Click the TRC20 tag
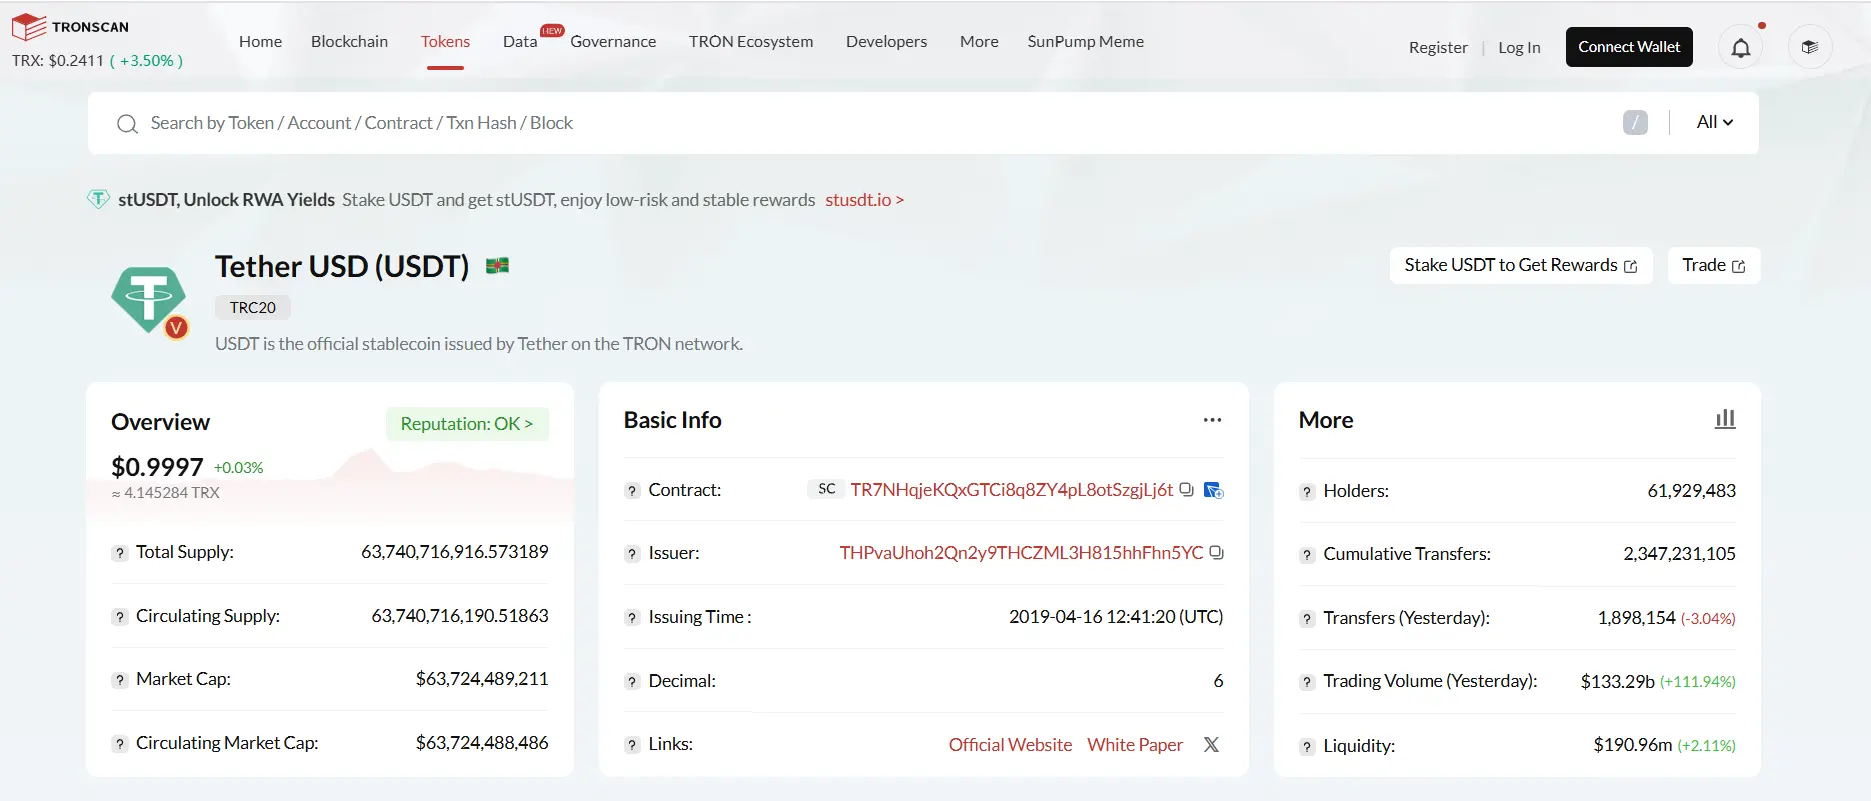Viewport: 1871px width, 801px height. click(252, 308)
